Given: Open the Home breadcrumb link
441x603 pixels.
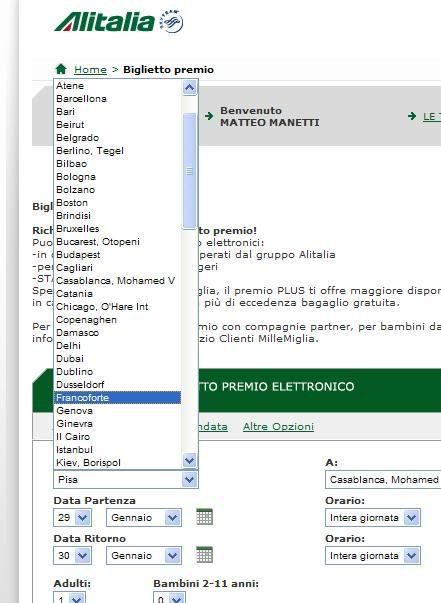Looking at the screenshot, I should tap(90, 70).
